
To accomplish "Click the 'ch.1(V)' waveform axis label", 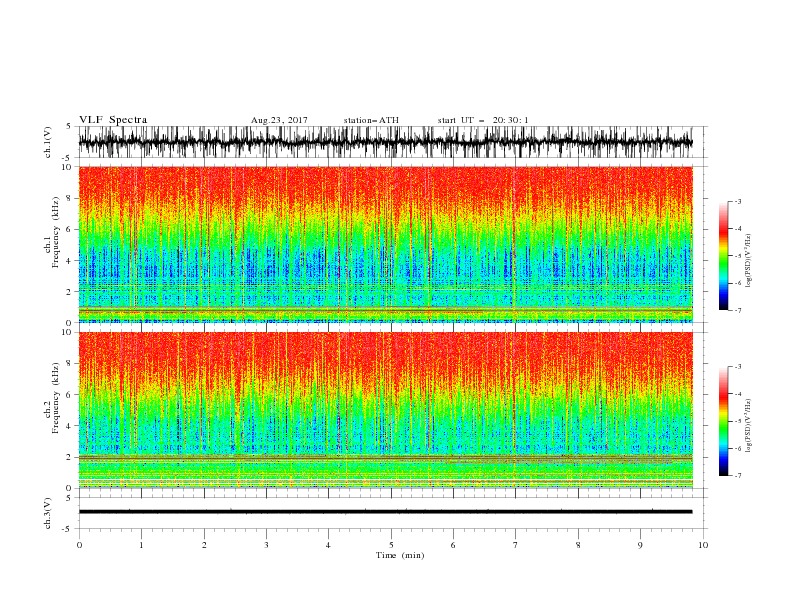I will [x=48, y=142].
